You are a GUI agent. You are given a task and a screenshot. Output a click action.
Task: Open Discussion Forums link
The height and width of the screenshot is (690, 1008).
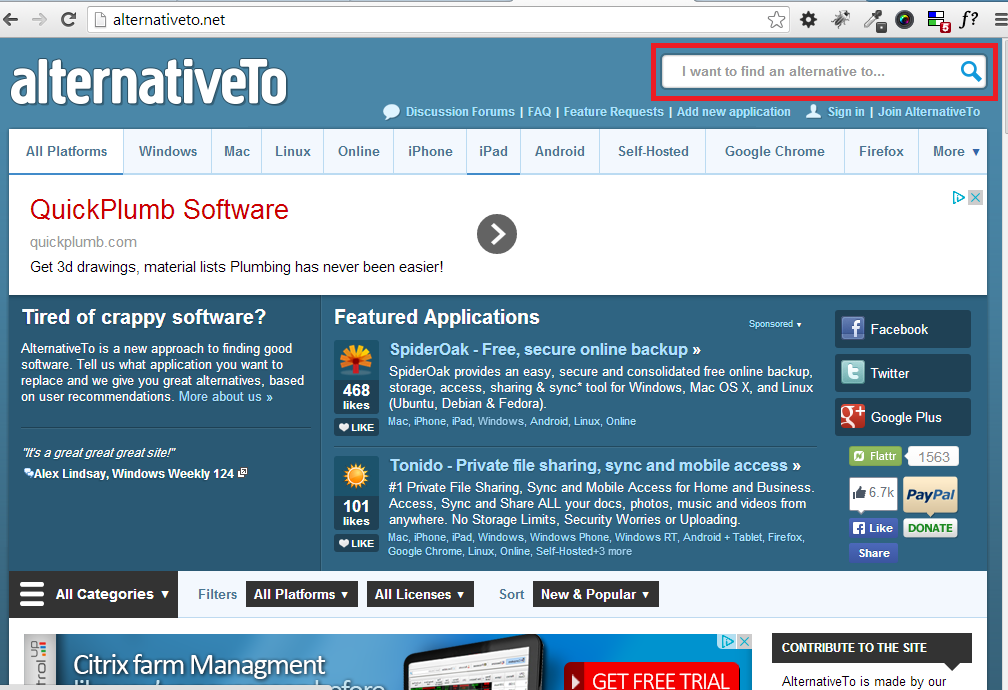pos(460,112)
